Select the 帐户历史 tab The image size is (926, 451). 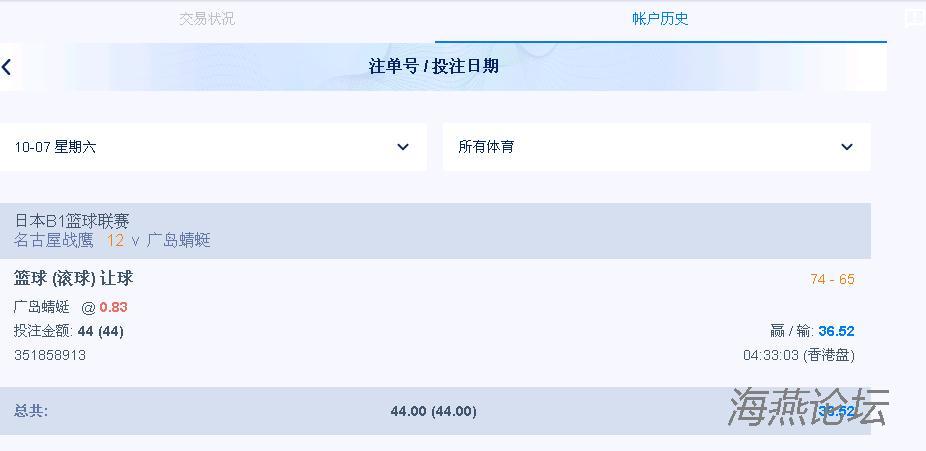(660, 19)
